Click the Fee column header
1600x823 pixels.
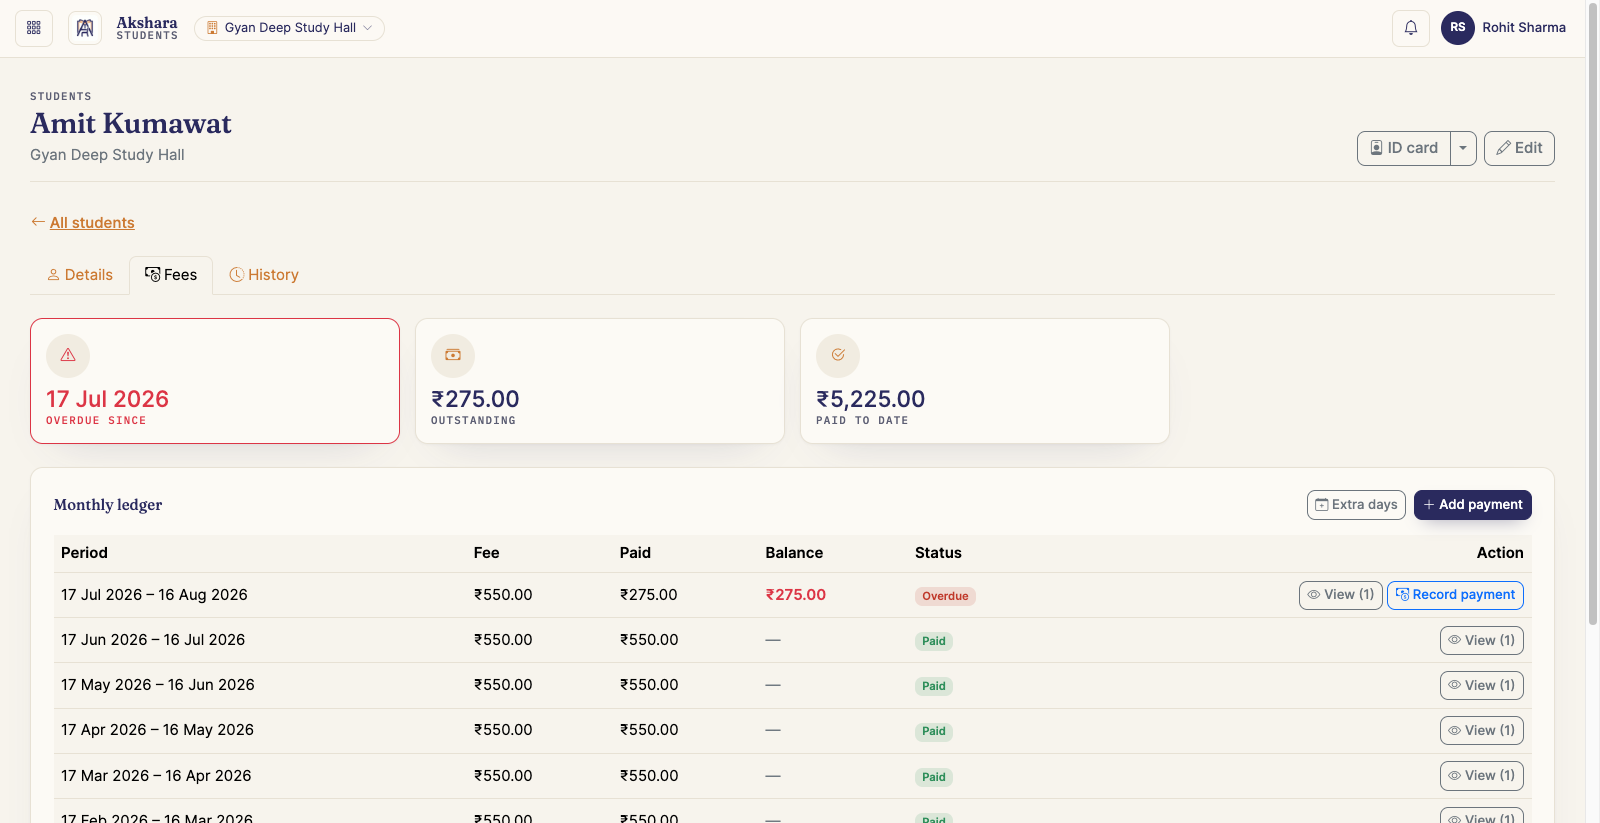point(486,553)
